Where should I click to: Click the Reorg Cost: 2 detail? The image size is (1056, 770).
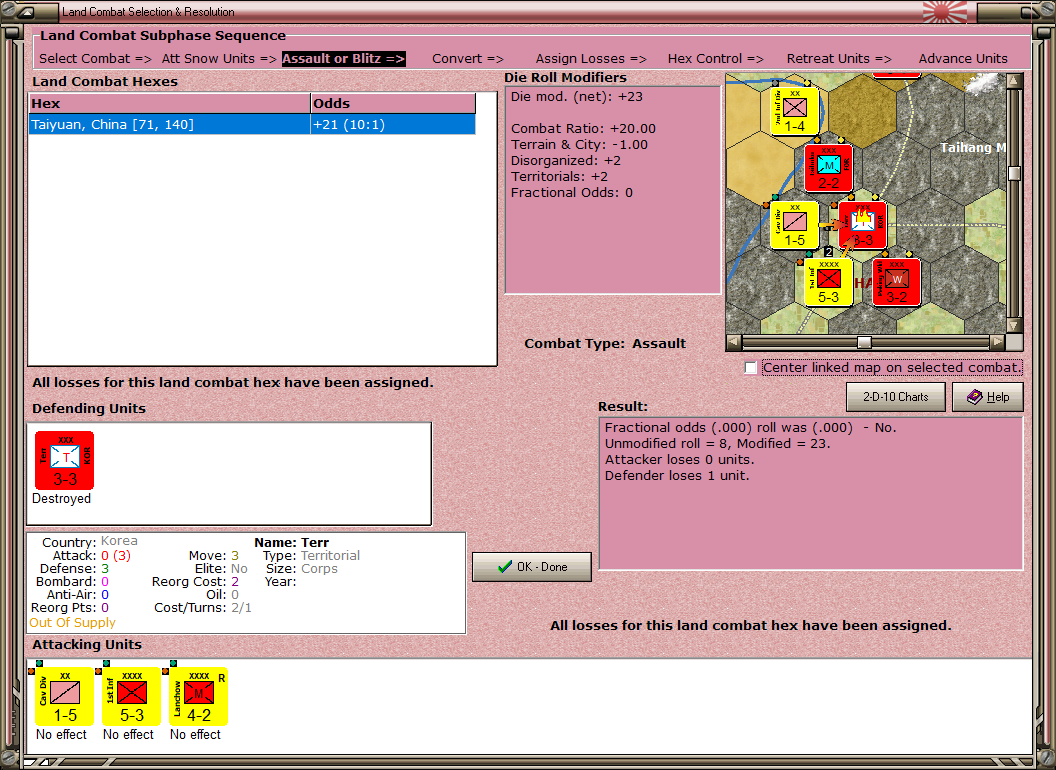pos(195,581)
